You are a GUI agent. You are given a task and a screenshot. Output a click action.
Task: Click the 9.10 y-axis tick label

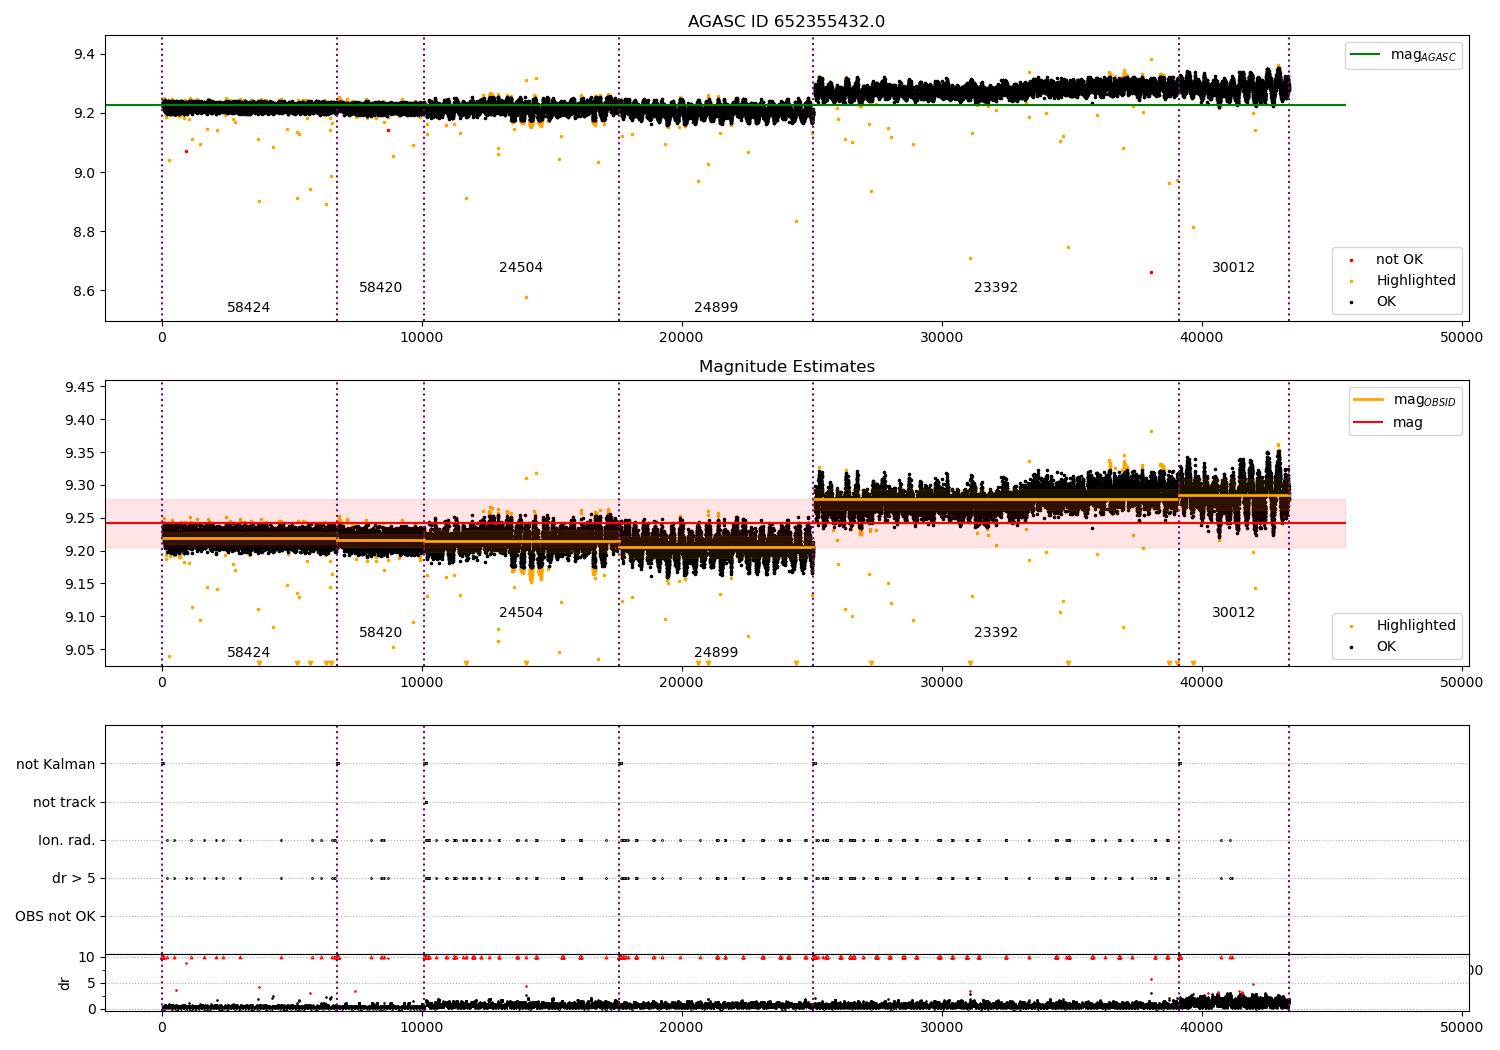pyautogui.click(x=81, y=617)
